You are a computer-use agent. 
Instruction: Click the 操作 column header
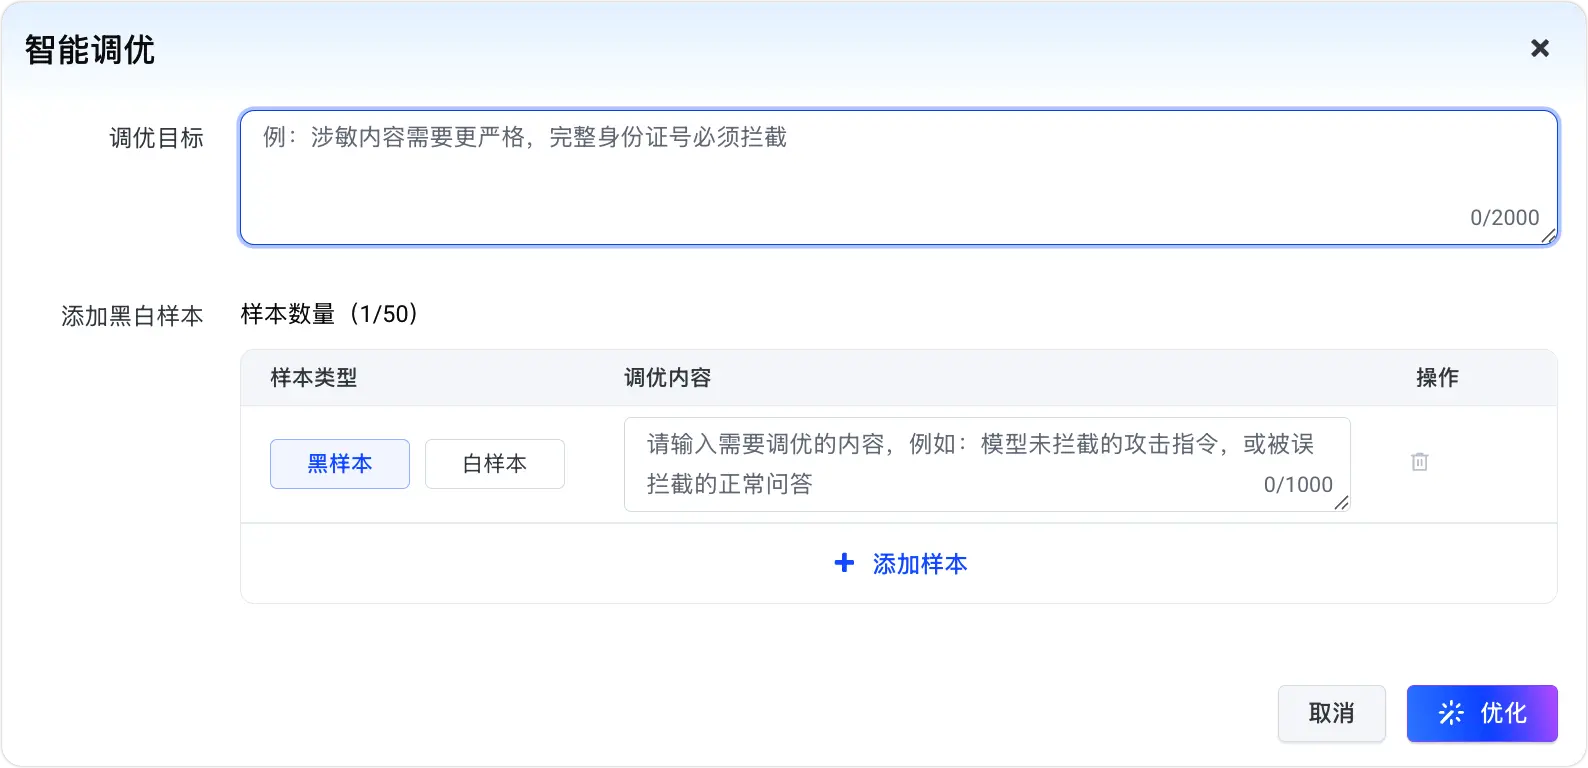pos(1438,378)
